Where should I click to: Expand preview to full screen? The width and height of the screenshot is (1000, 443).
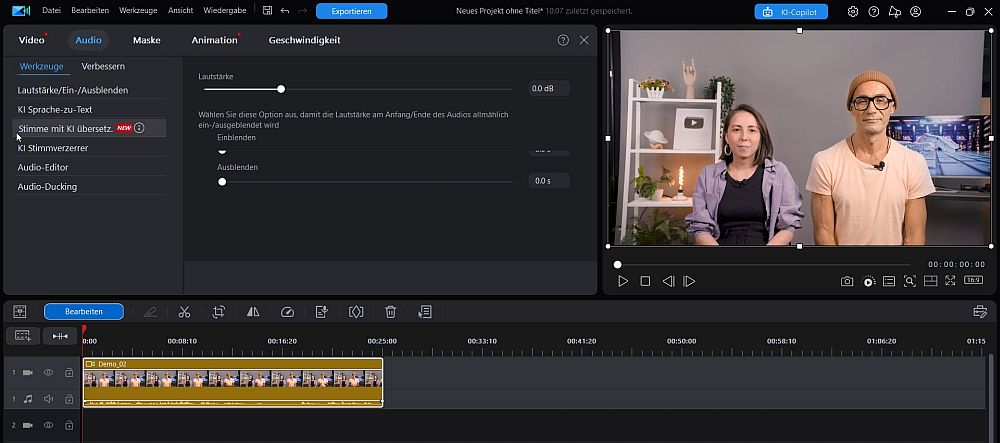click(x=950, y=280)
